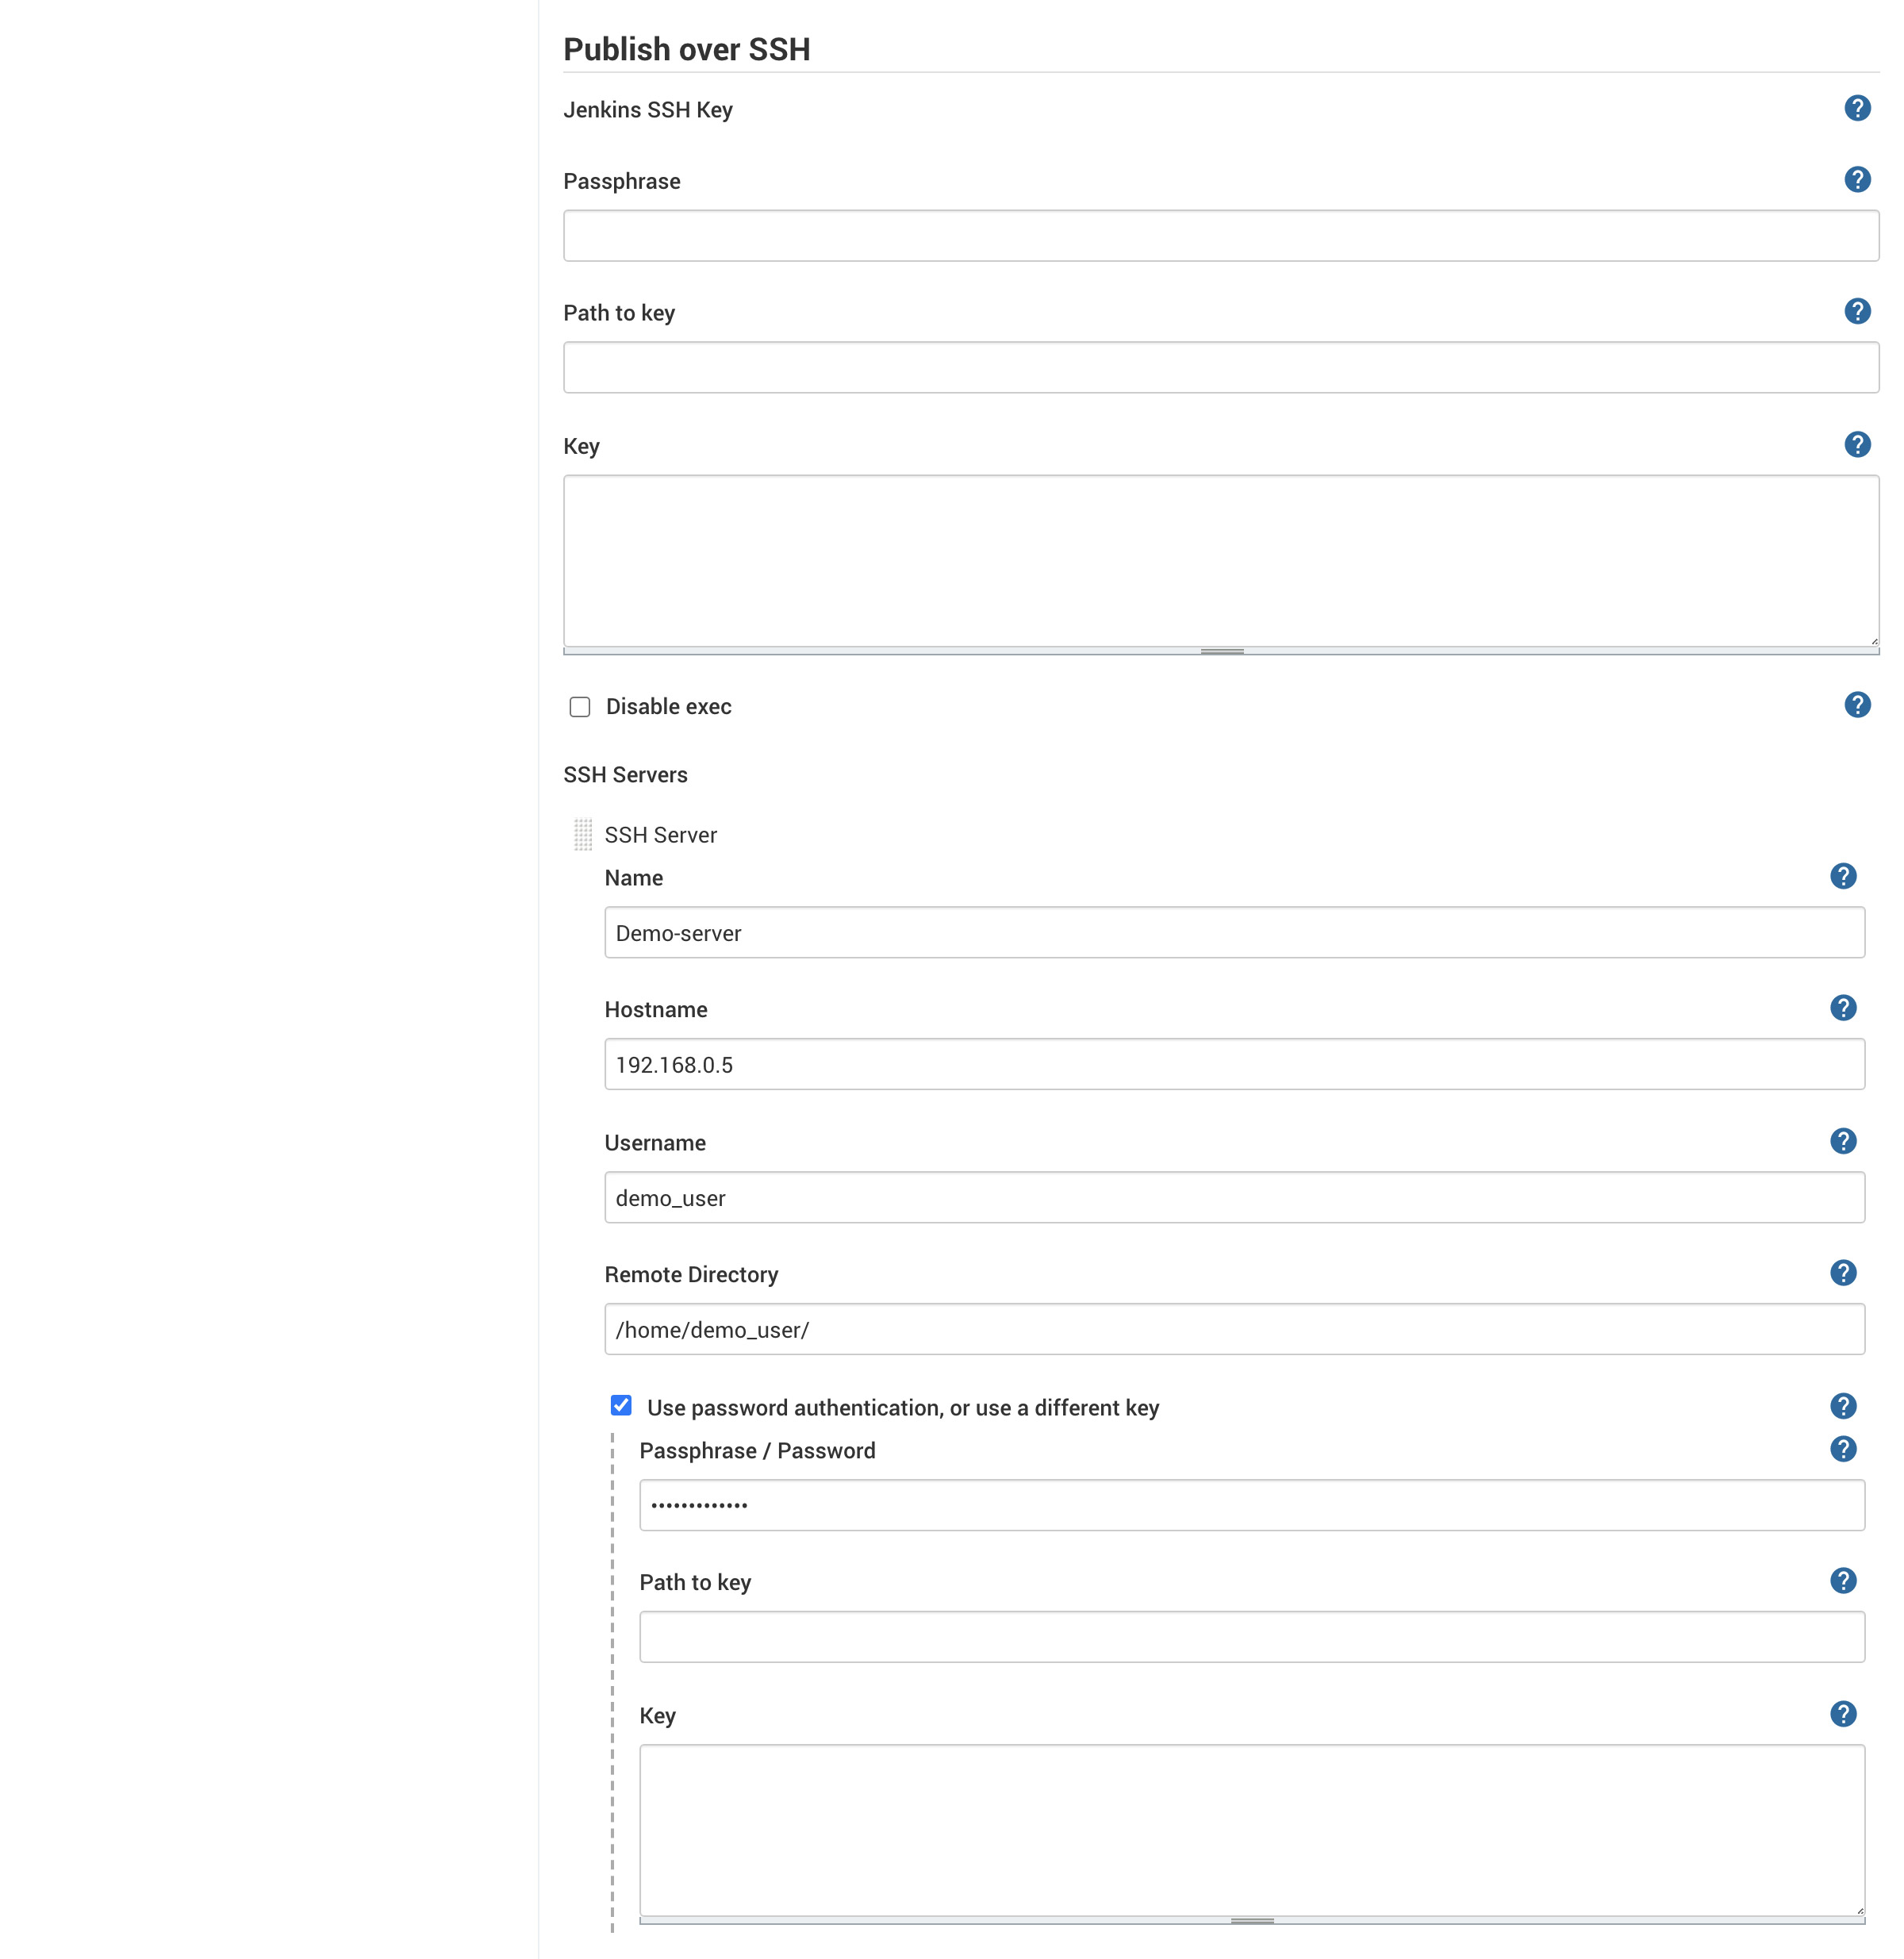Show help for Username field
Viewport: 1904px width, 1959px height.
pyautogui.click(x=1843, y=1141)
